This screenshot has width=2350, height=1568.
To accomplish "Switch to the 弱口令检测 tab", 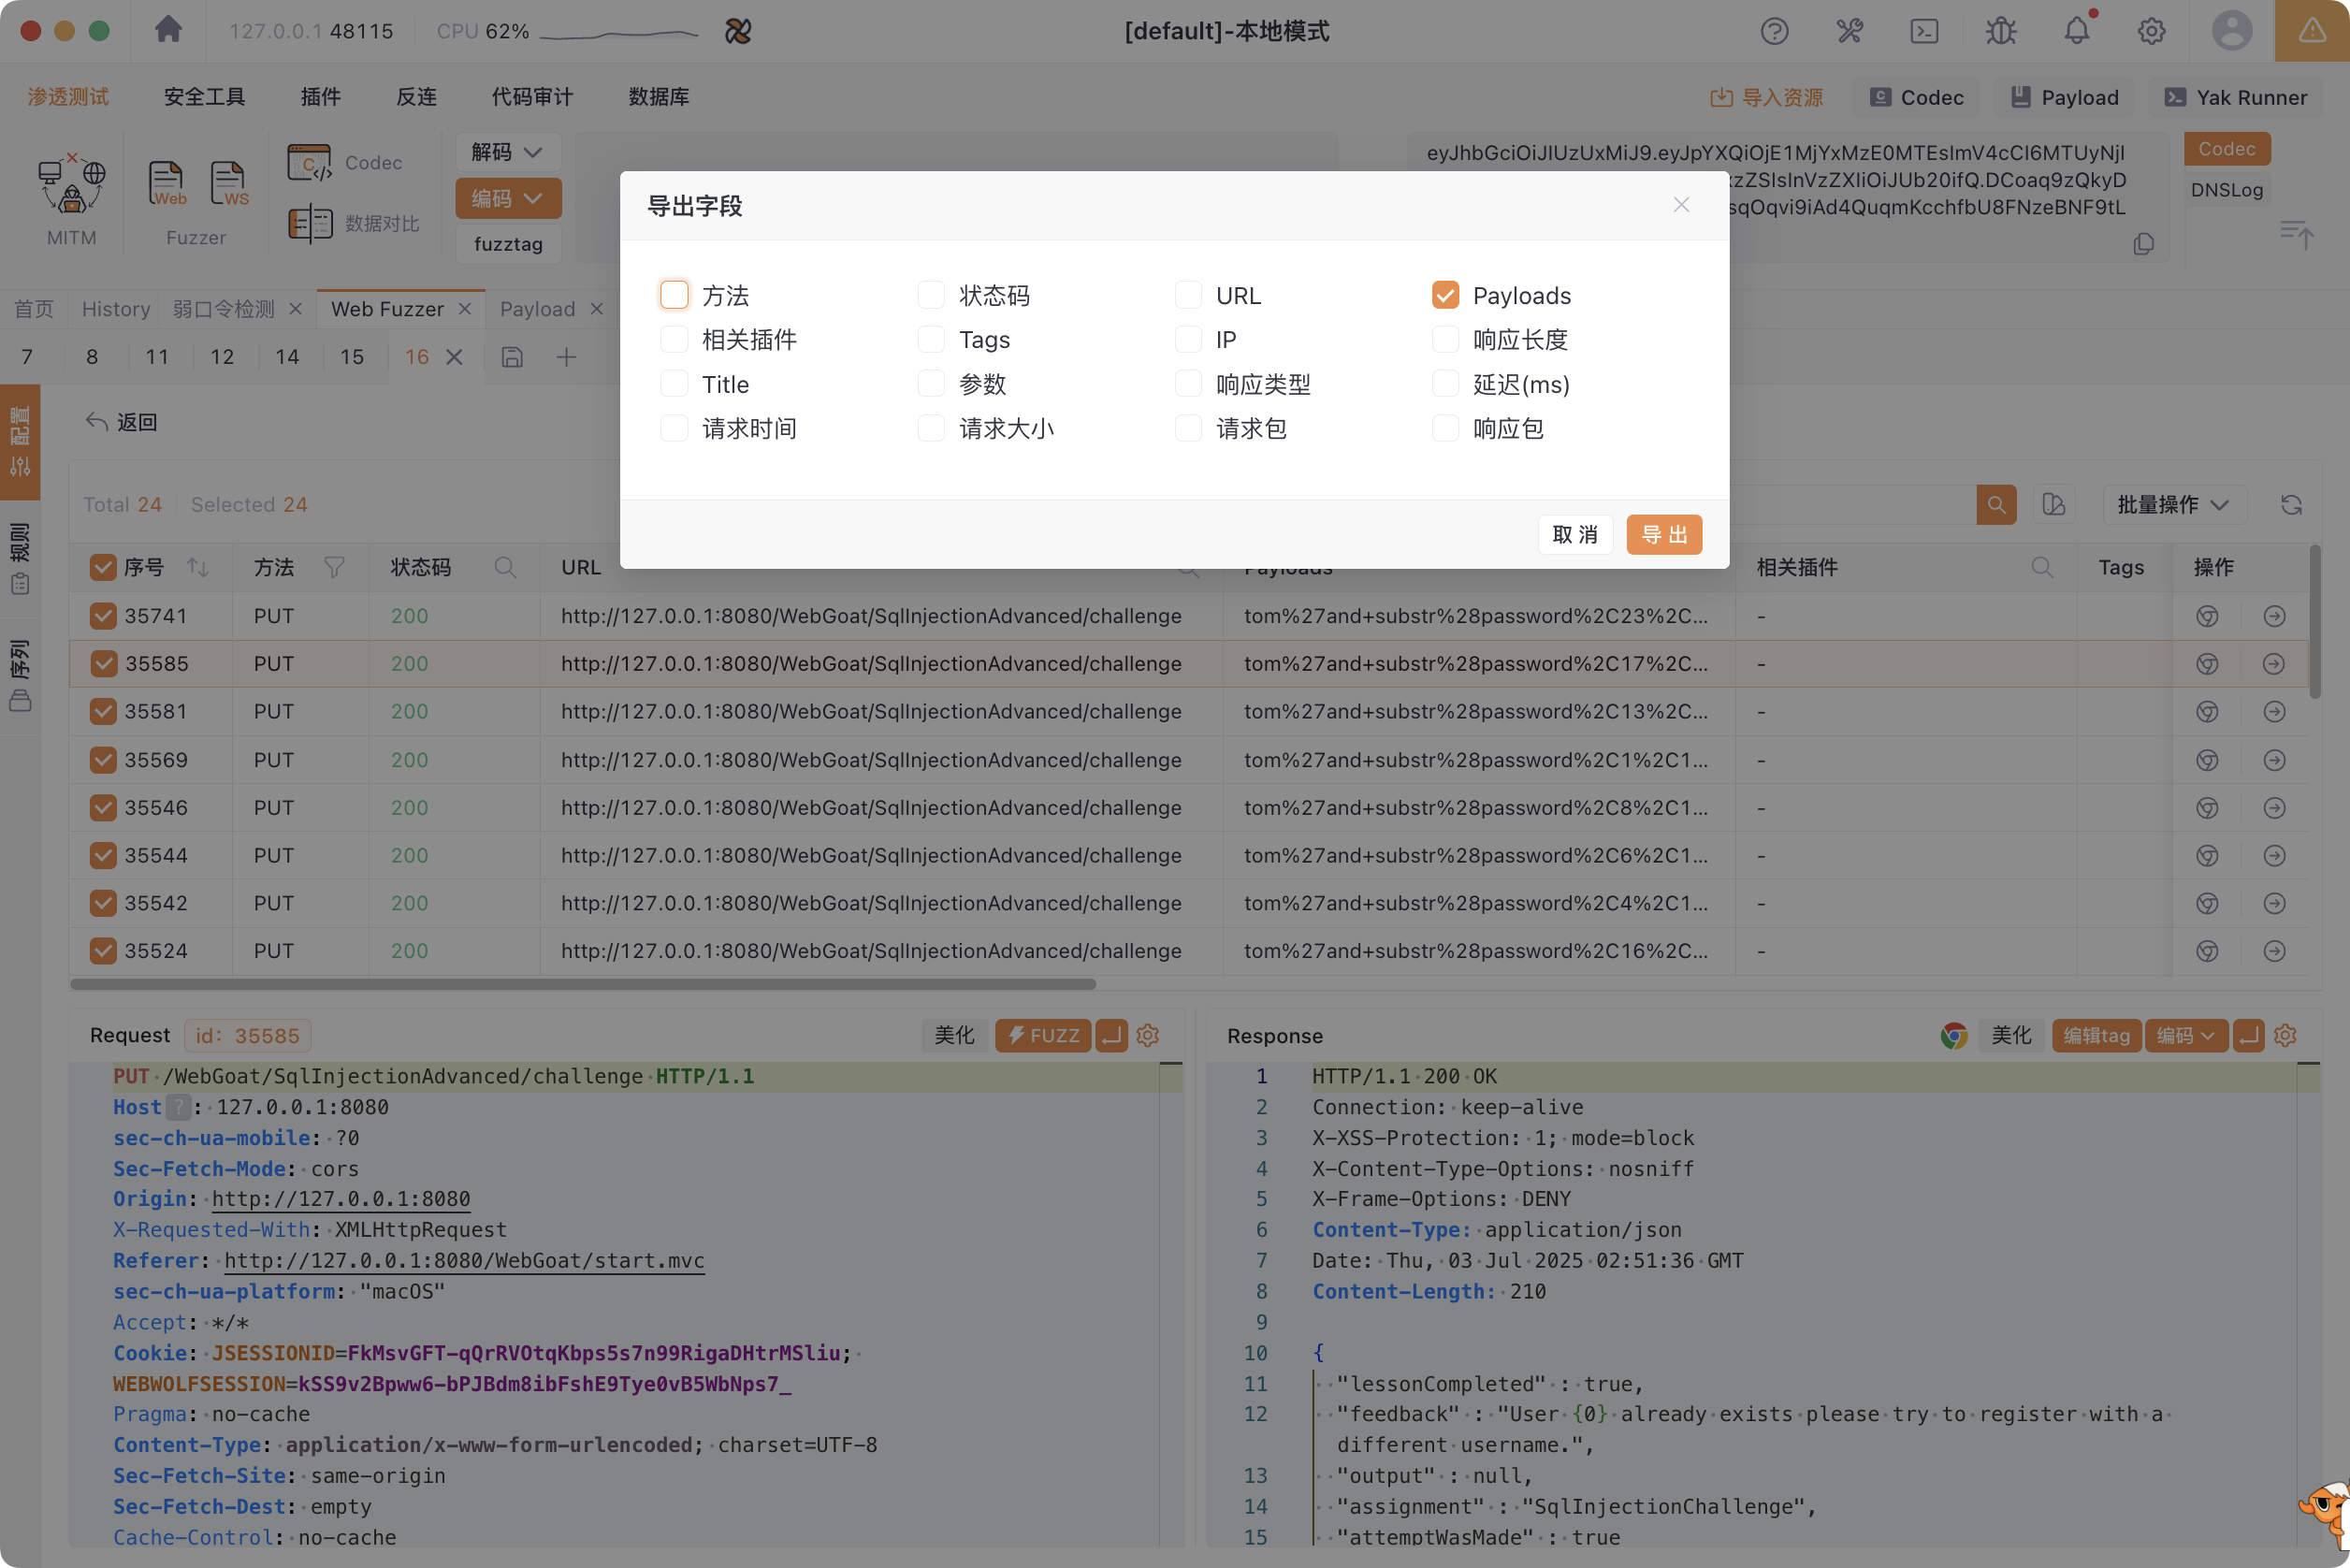I will point(223,309).
